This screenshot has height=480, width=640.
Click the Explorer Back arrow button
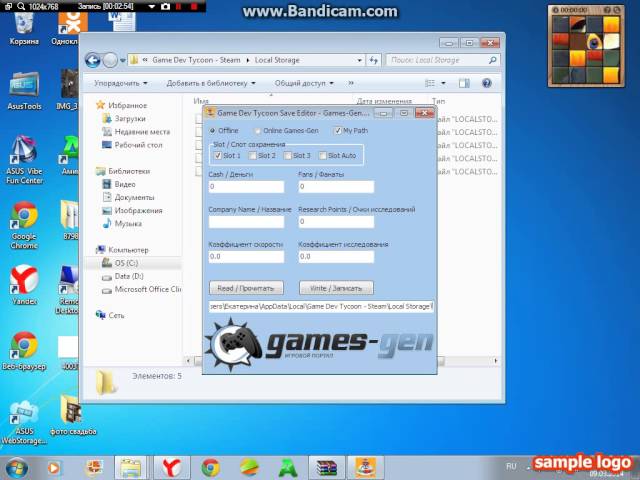tap(93, 60)
